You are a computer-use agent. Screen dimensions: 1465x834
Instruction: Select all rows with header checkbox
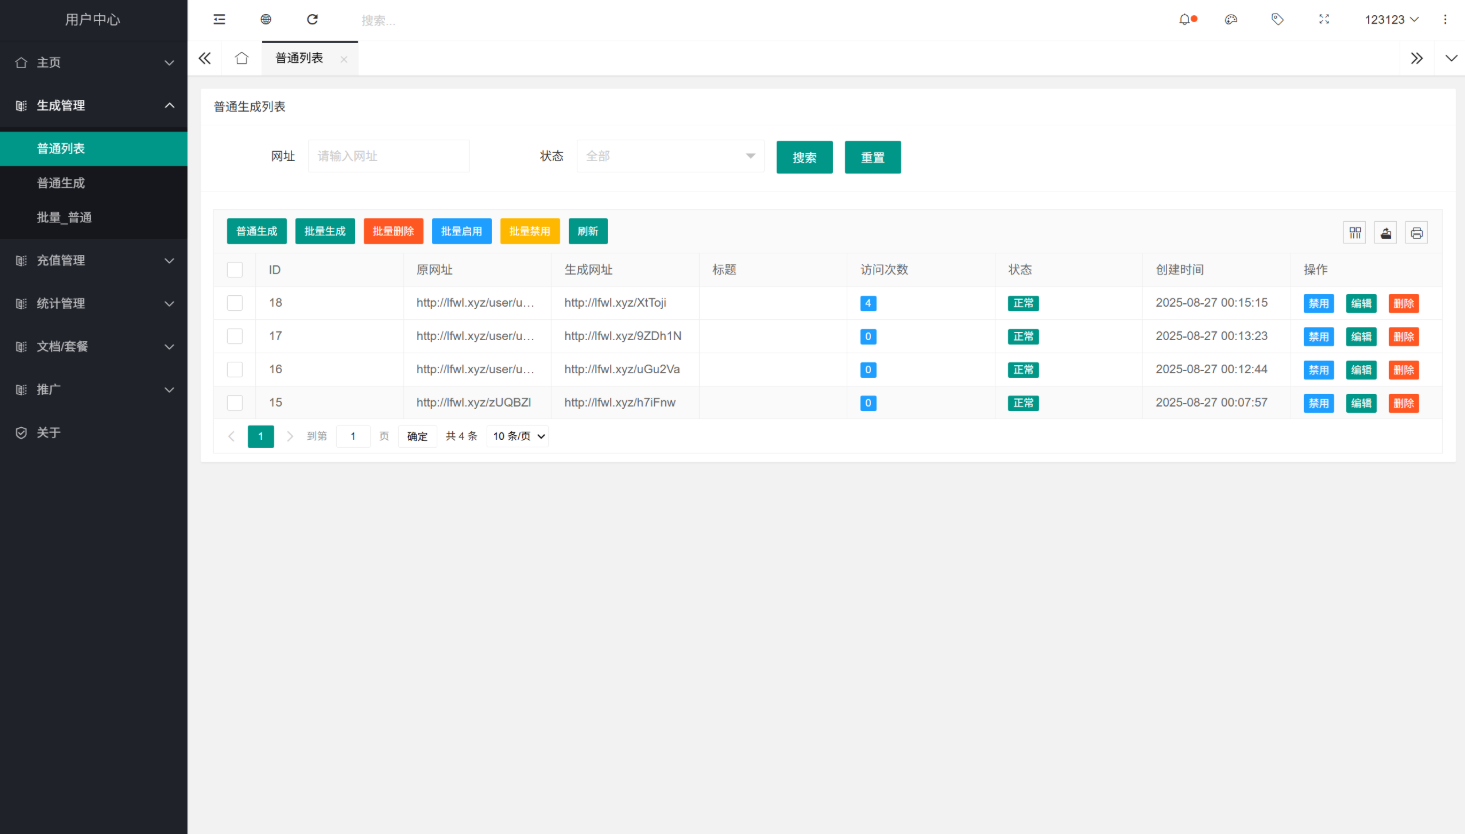(235, 270)
